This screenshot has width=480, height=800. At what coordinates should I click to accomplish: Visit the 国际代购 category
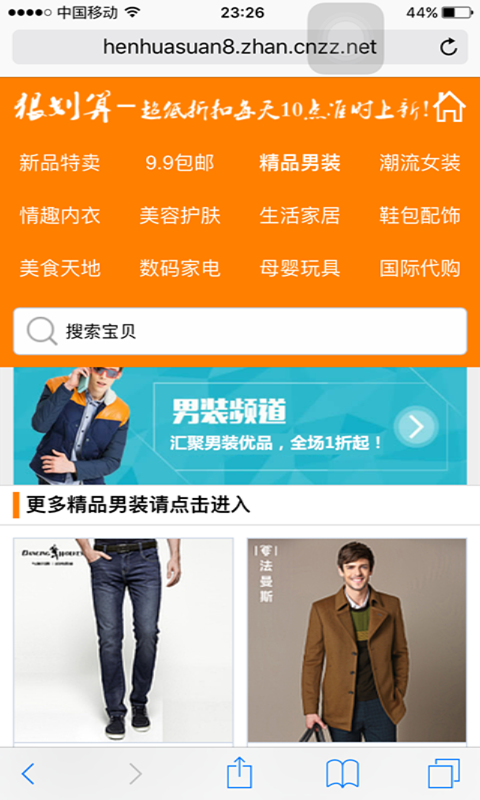pos(420,268)
